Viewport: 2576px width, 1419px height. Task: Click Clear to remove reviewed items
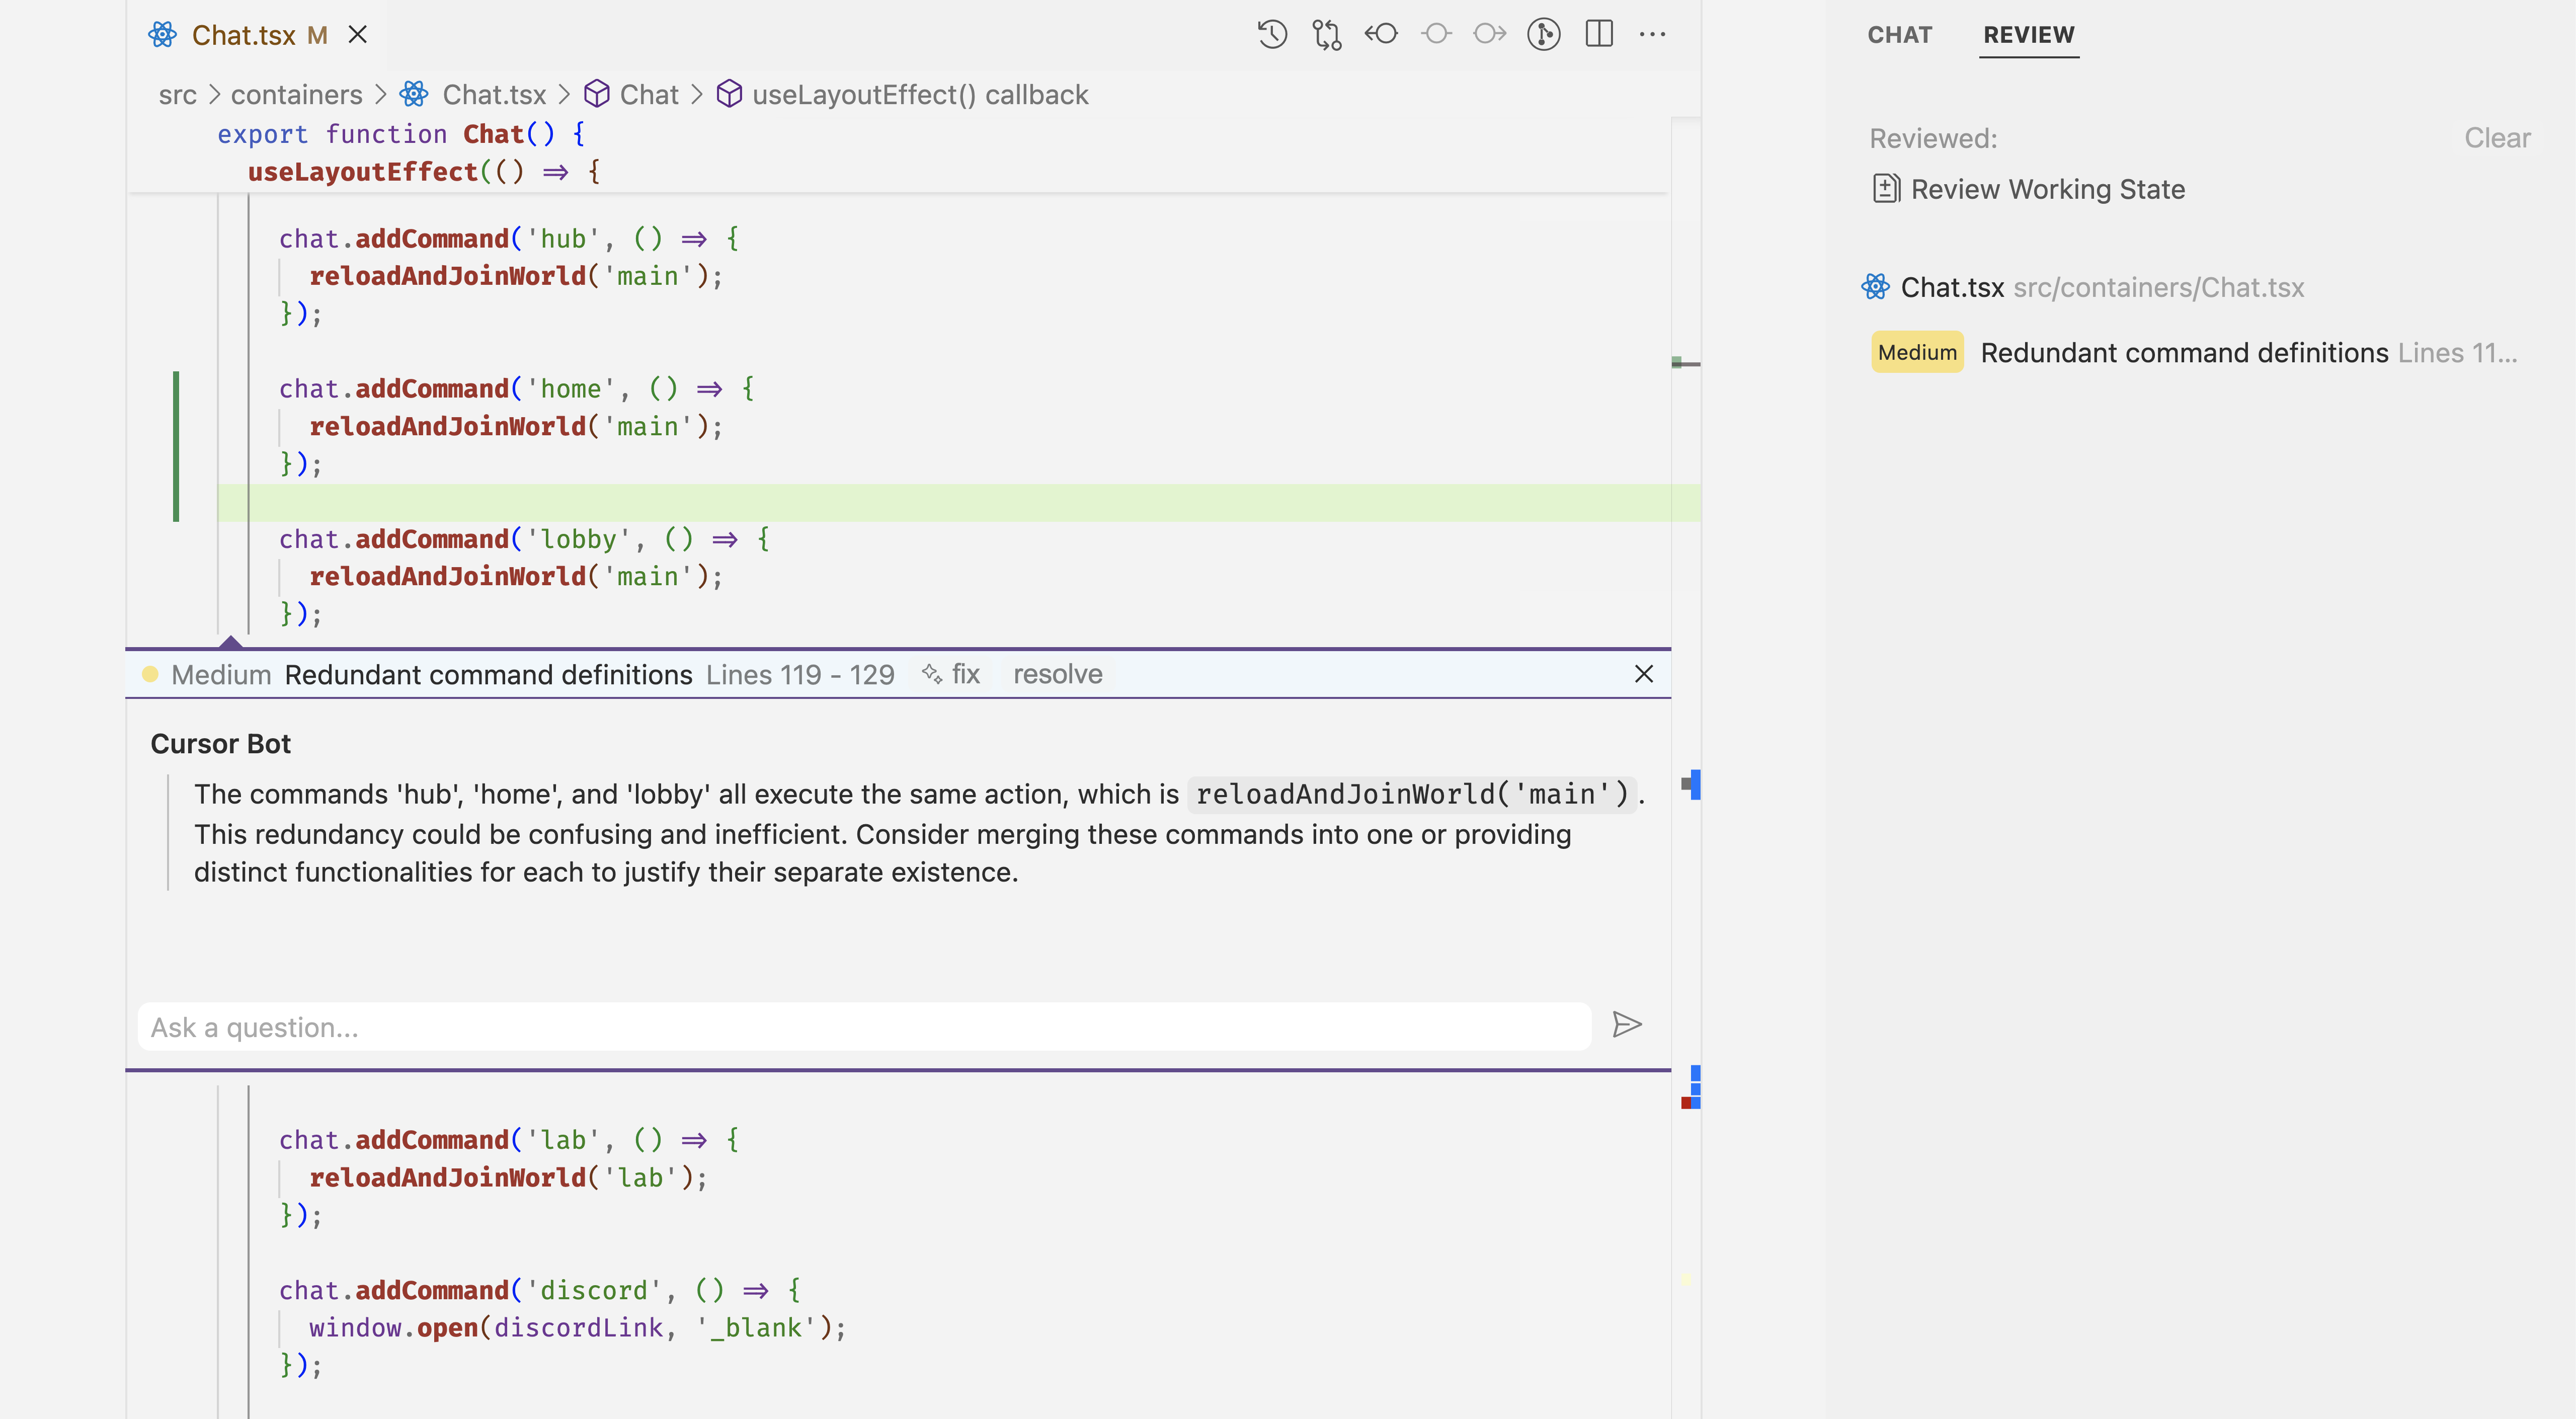pos(2498,136)
